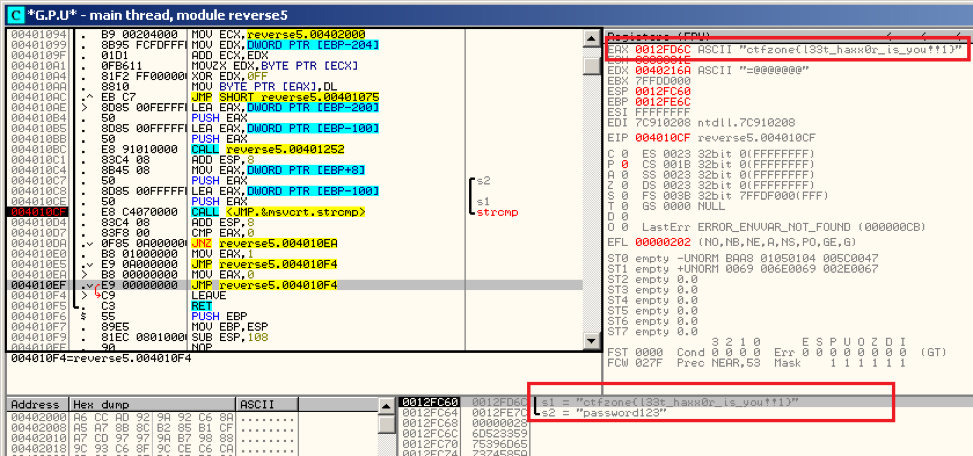Click the EDX register value 0040216A
Viewport: 973px width, 456px height.
click(x=663, y=70)
